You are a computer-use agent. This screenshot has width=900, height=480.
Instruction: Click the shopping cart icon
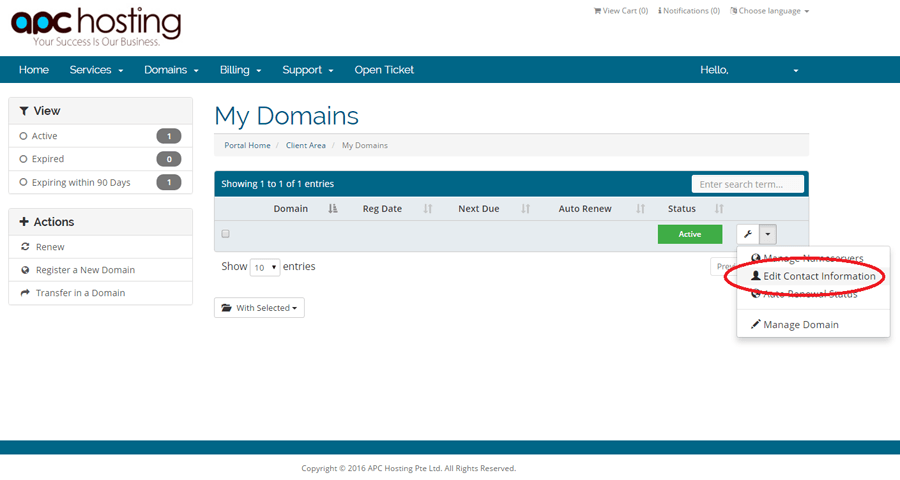point(597,11)
